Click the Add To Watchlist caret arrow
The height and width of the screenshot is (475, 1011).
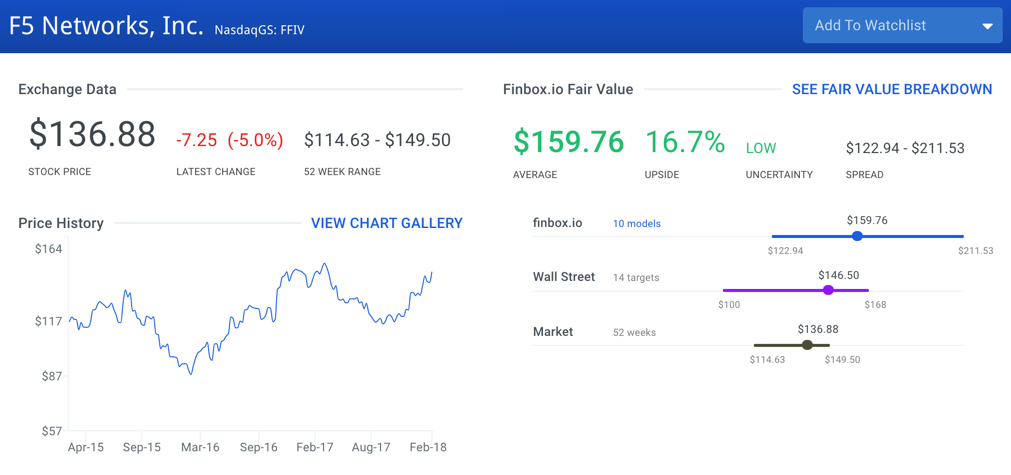point(987,26)
